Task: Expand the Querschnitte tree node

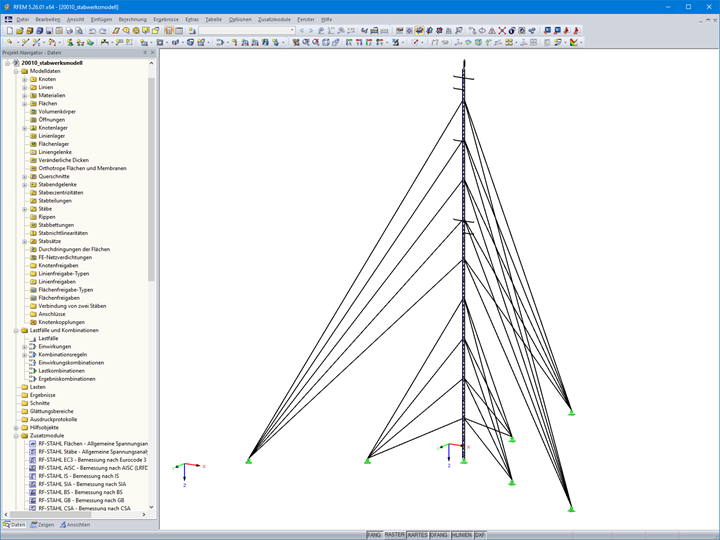Action: 25,177
